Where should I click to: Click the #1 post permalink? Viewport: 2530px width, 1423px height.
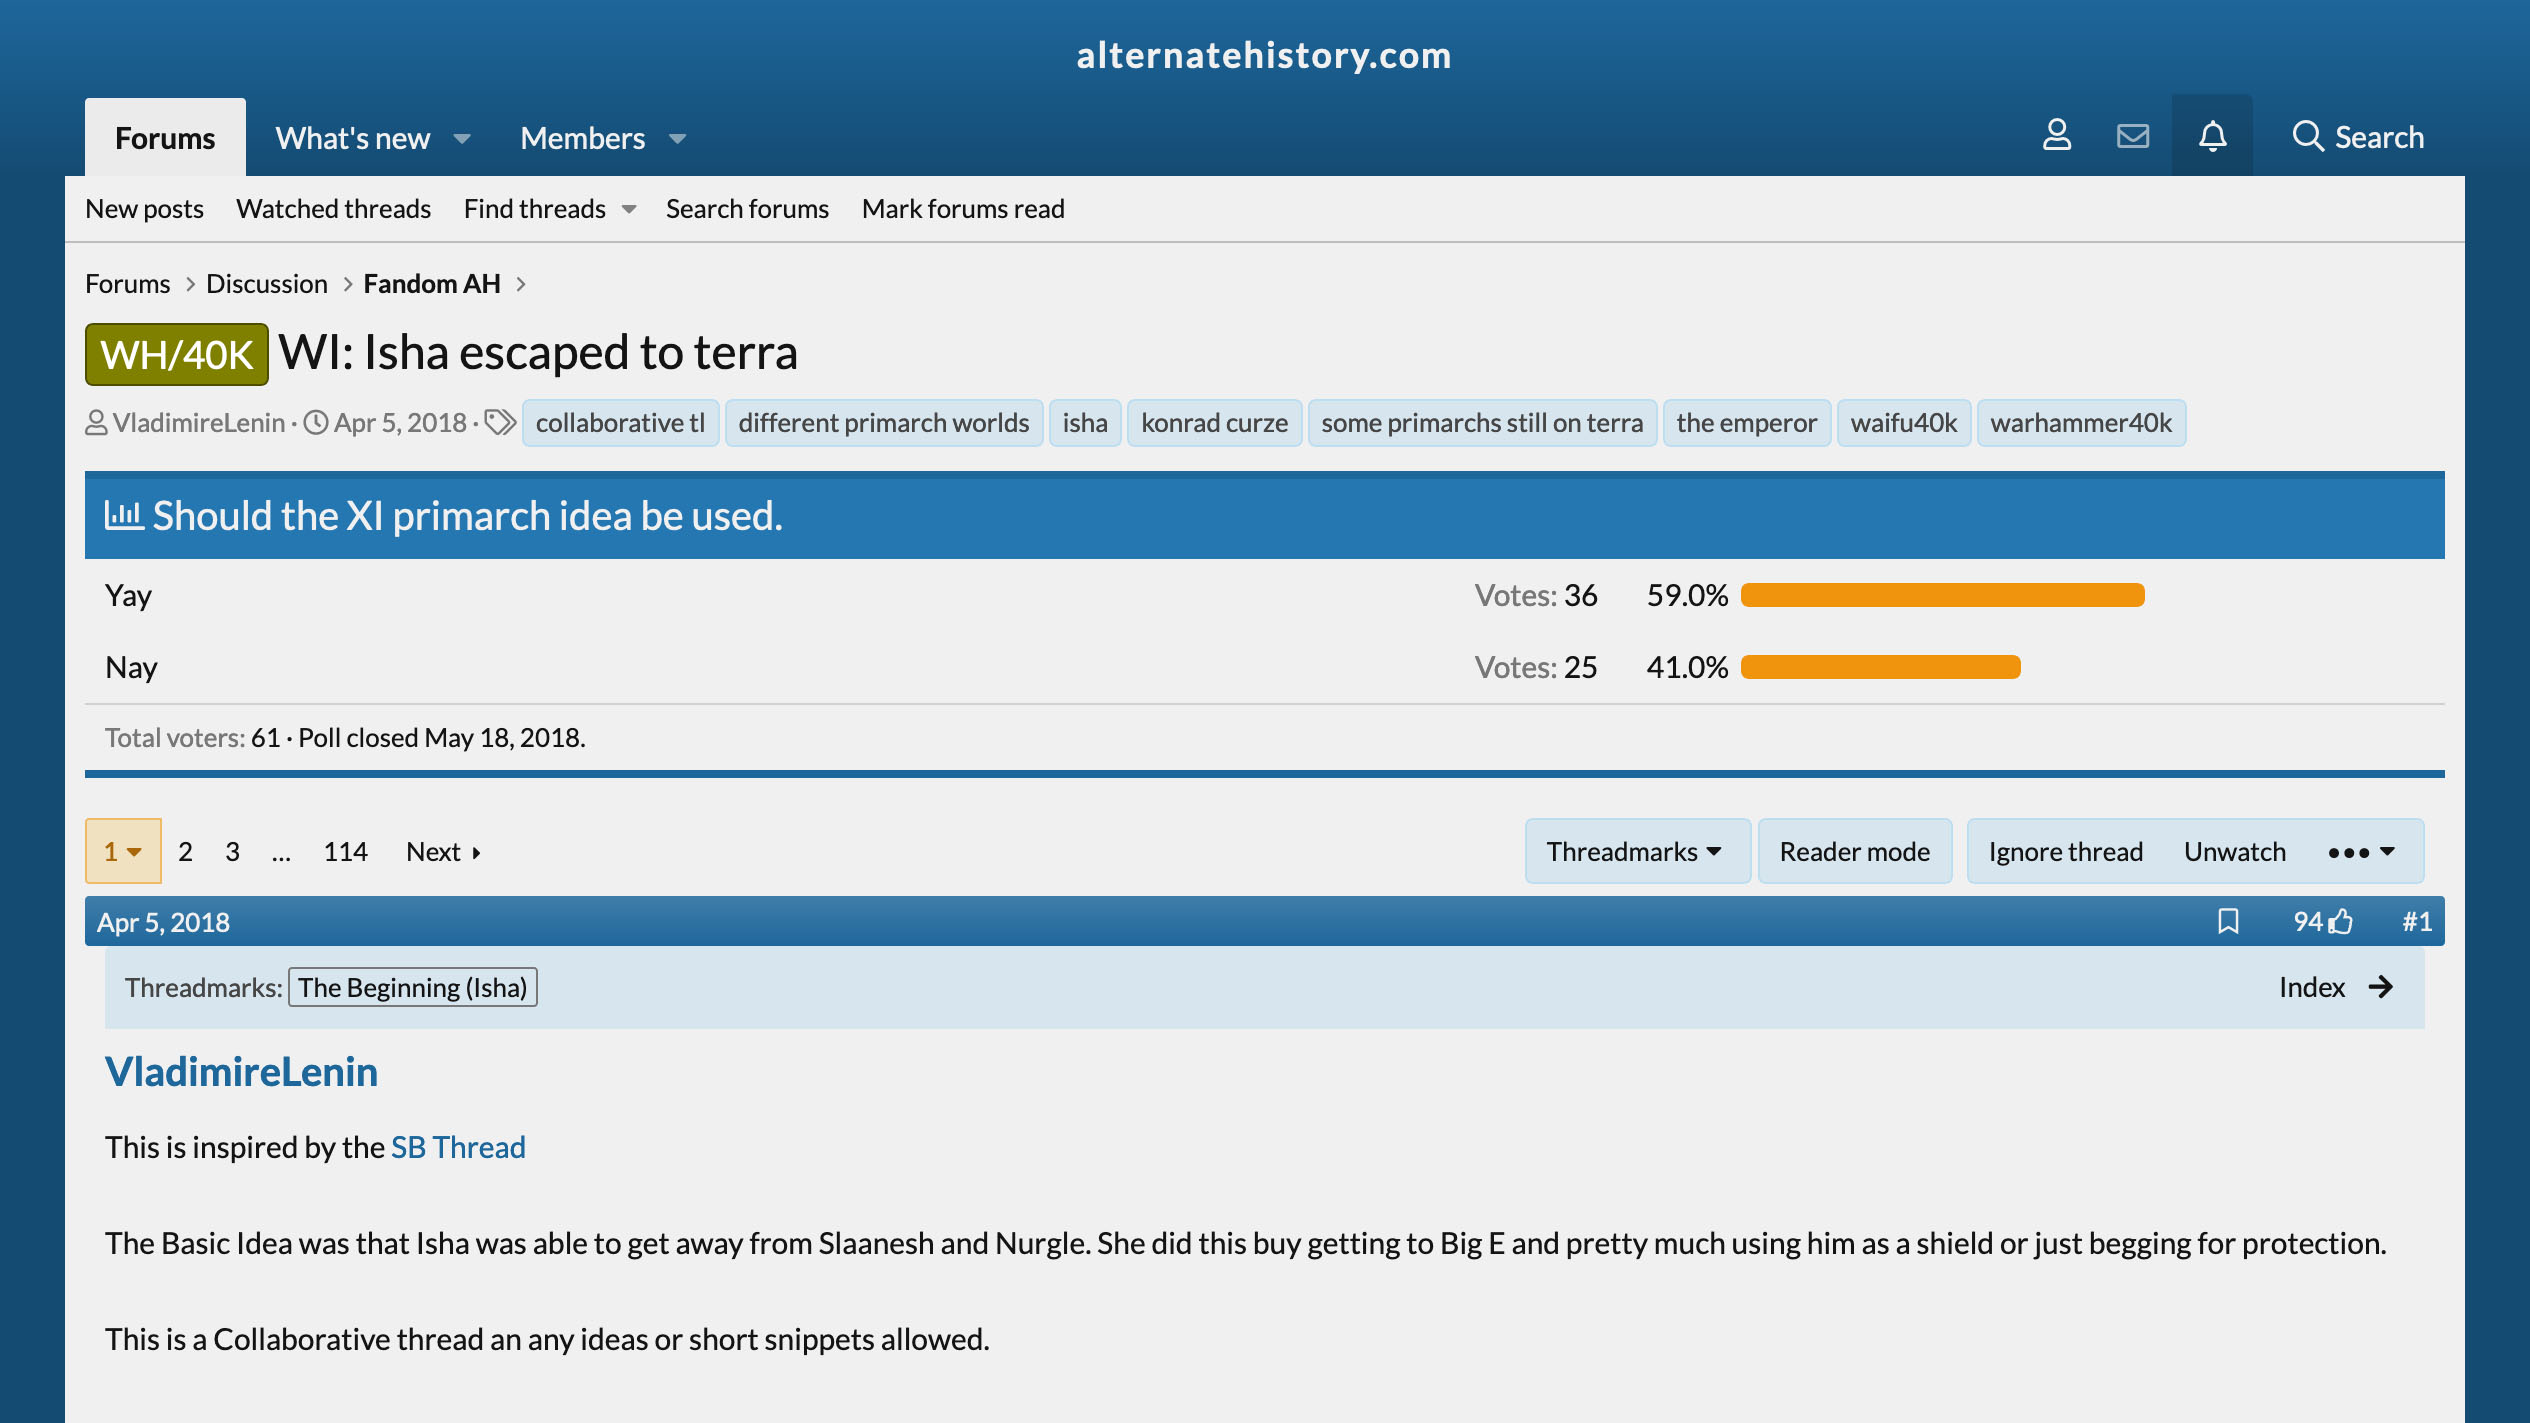pyautogui.click(x=2416, y=921)
